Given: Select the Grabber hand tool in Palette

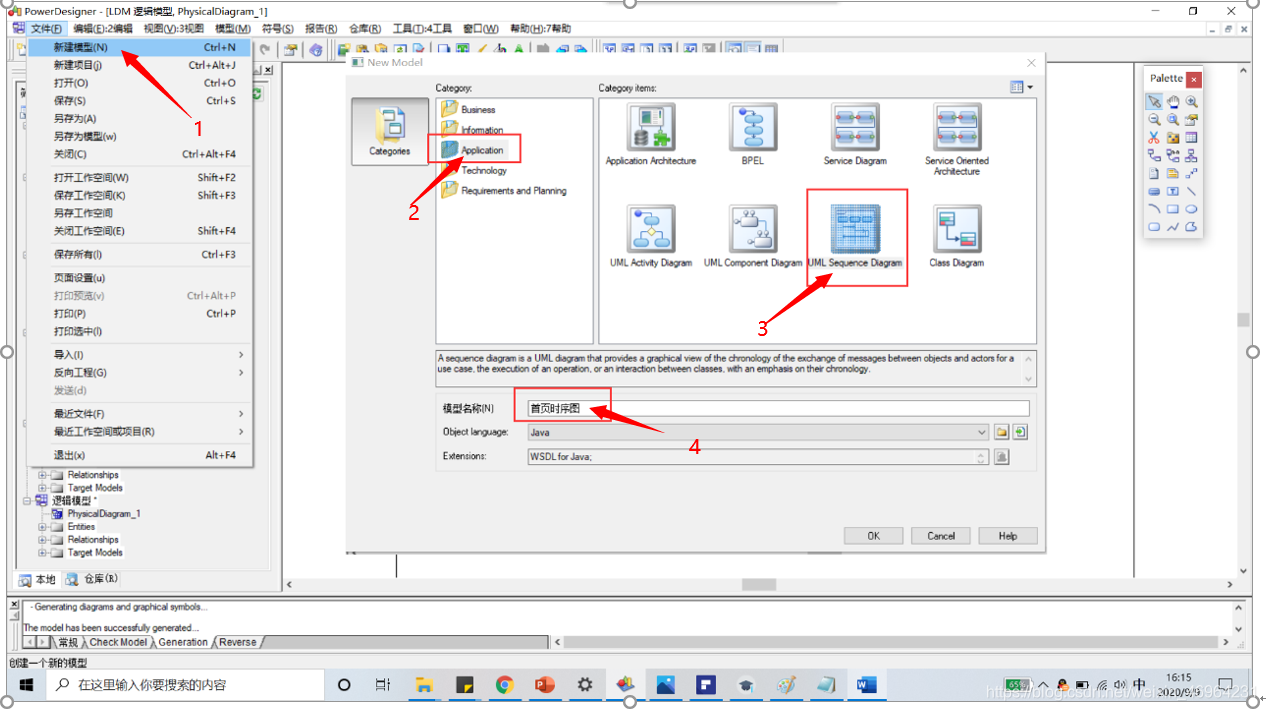Looking at the screenshot, I should 1173,101.
